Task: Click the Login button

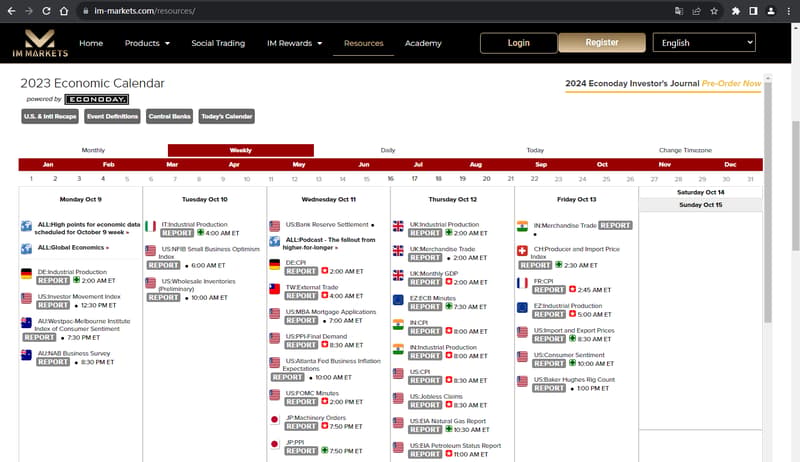Action: [x=518, y=43]
